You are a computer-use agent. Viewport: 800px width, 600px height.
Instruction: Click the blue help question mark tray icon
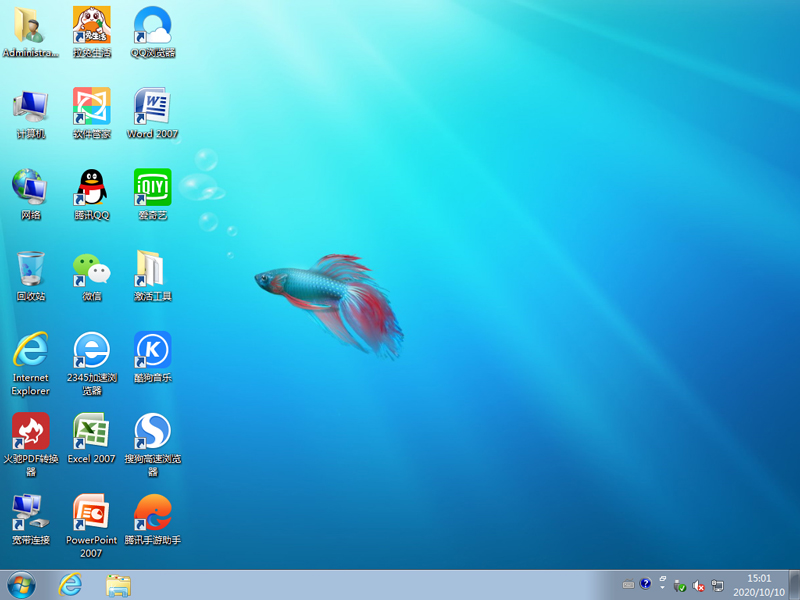646,584
